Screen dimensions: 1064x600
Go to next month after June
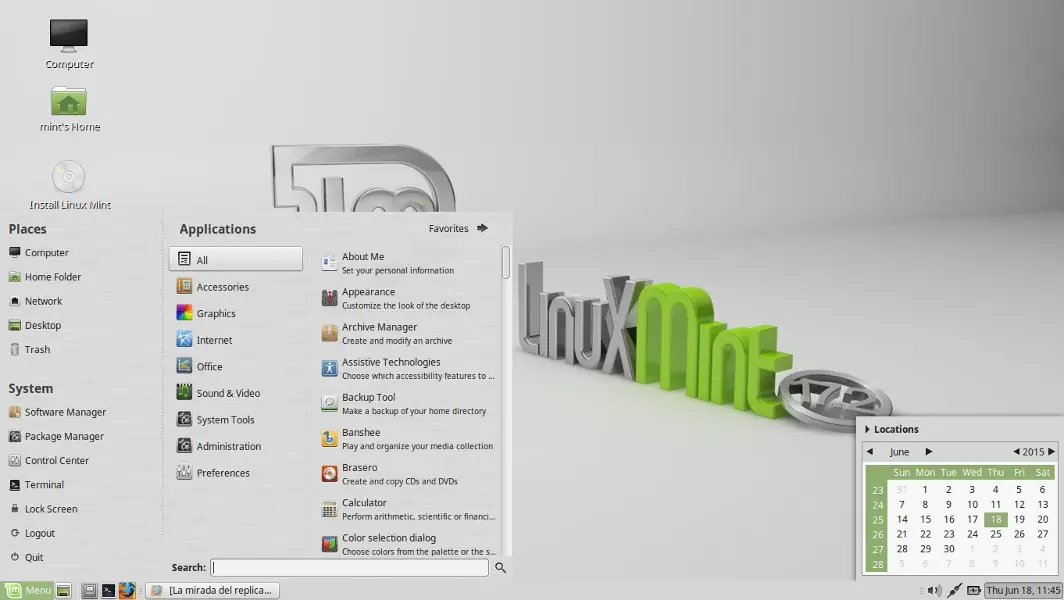928,451
